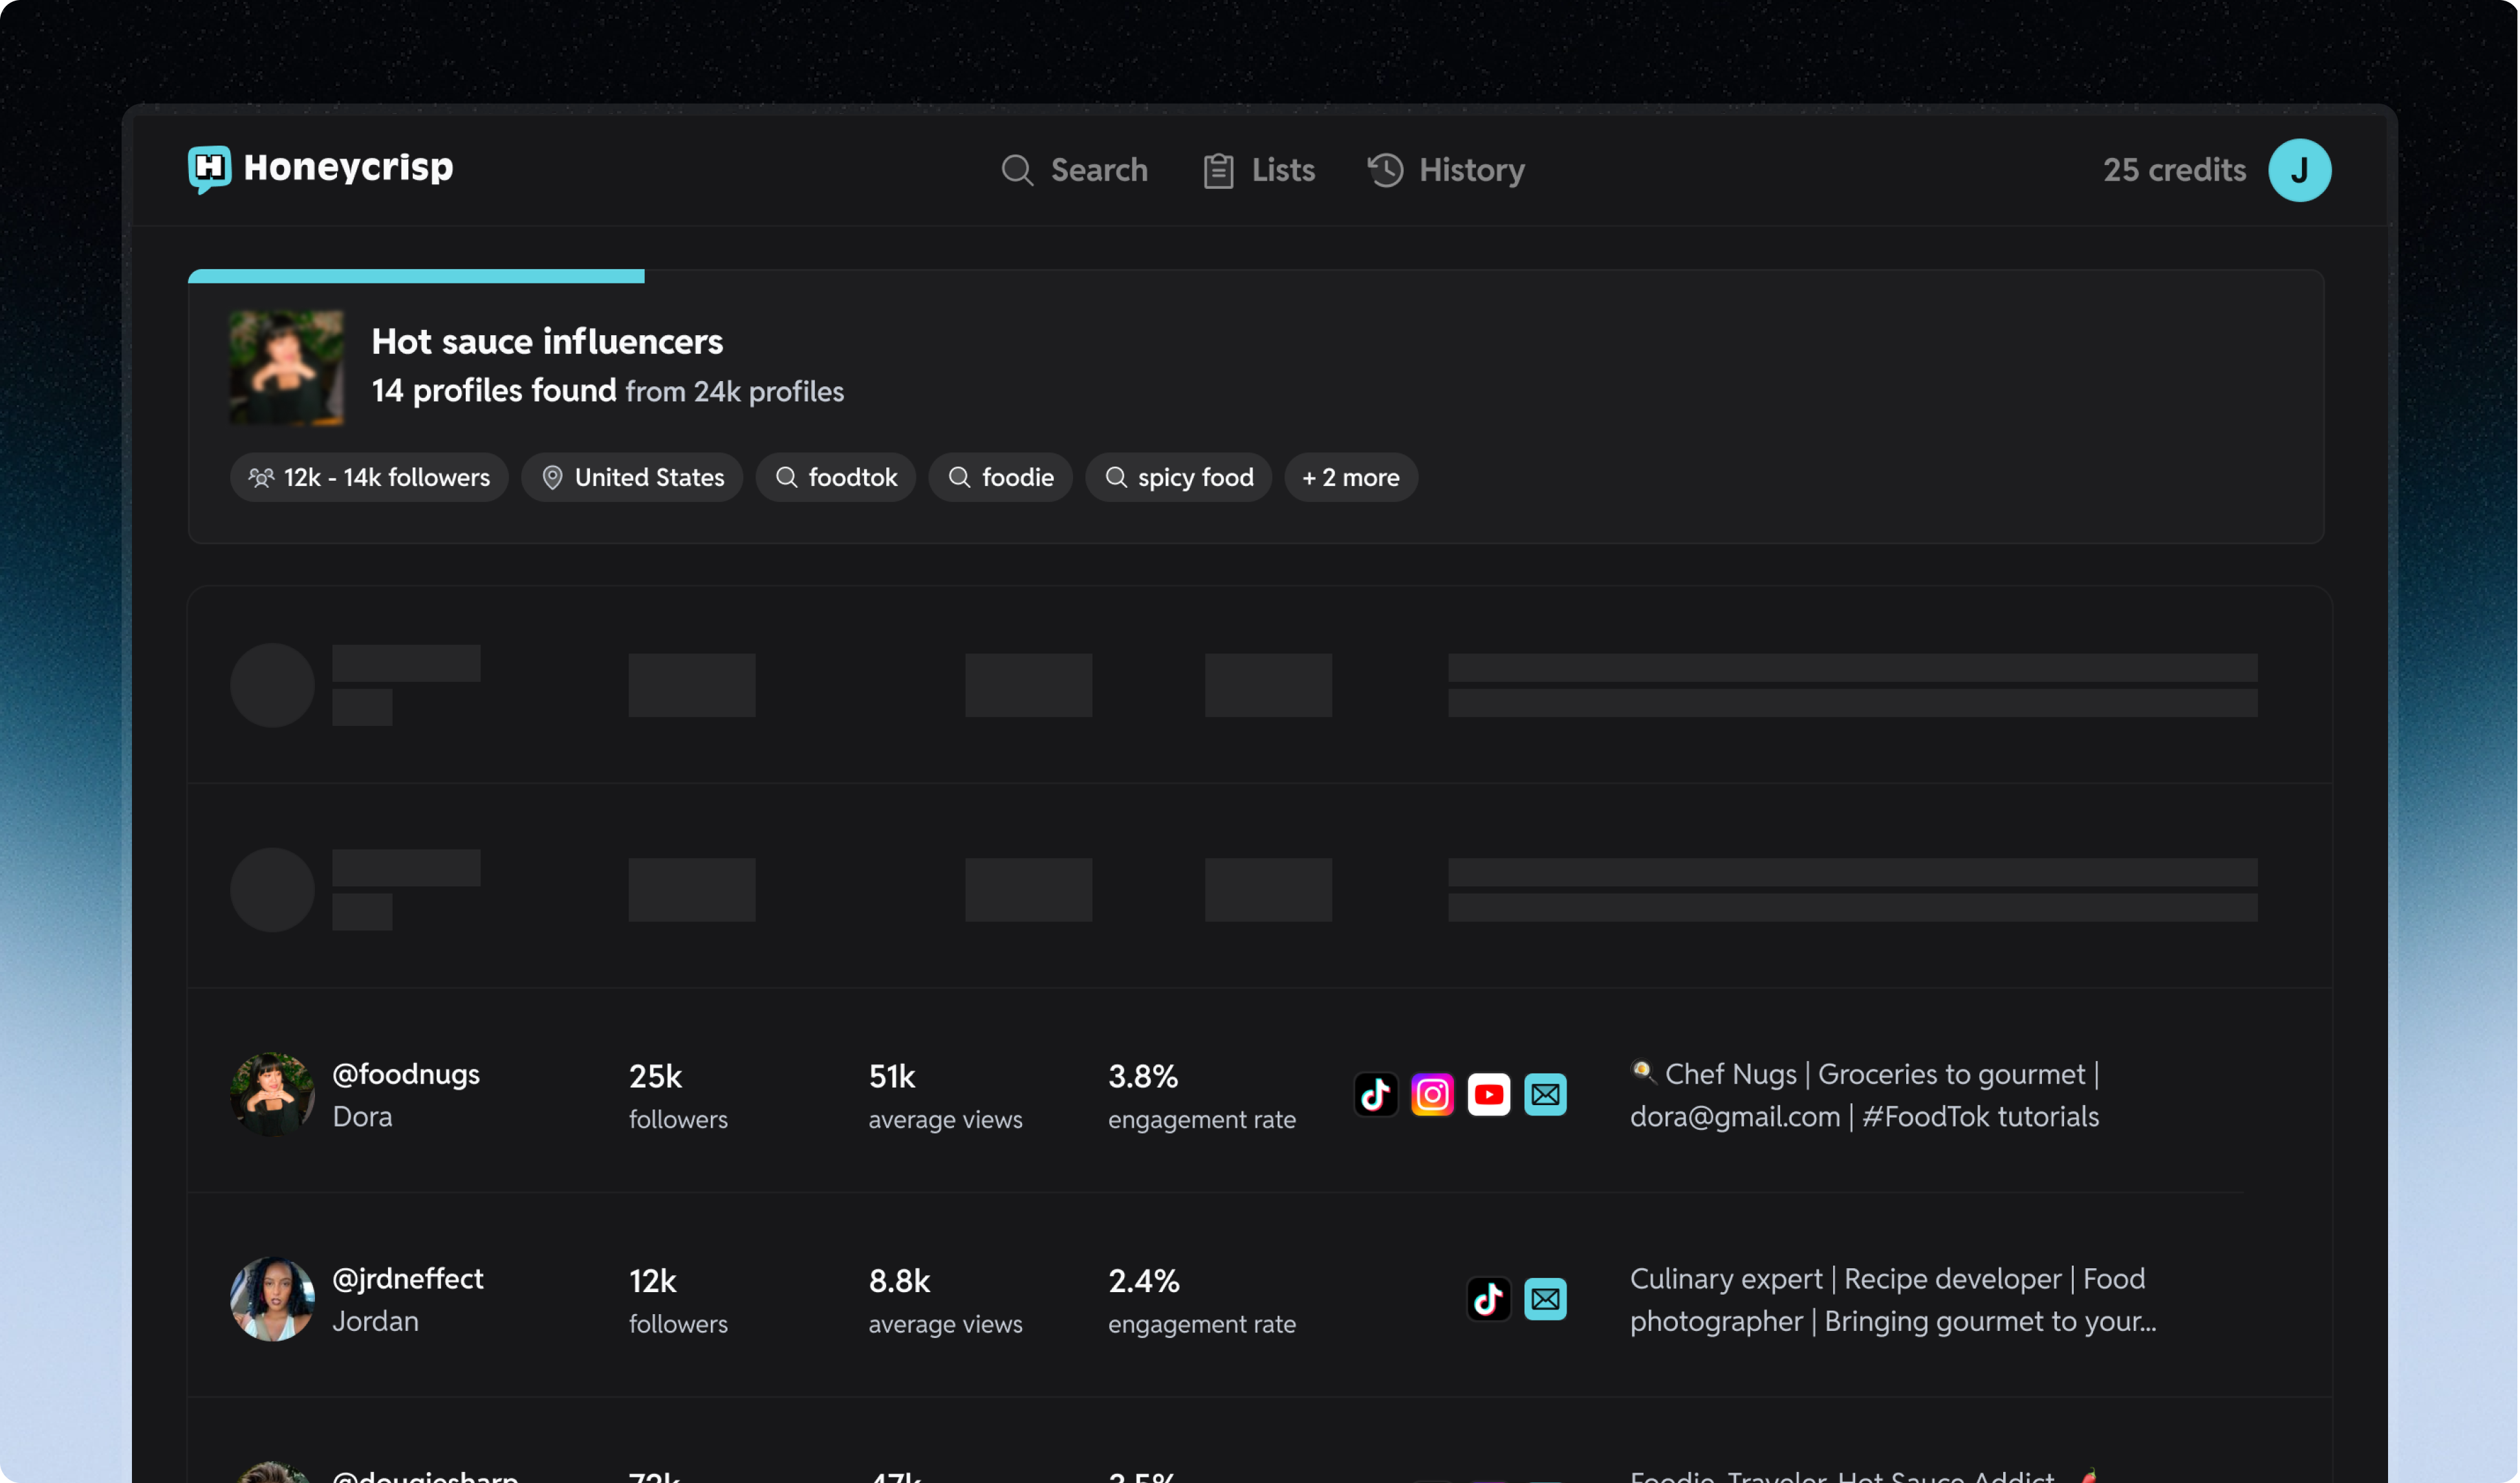Open @jrdneffect profile picture
The image size is (2520, 1483).
tap(272, 1299)
